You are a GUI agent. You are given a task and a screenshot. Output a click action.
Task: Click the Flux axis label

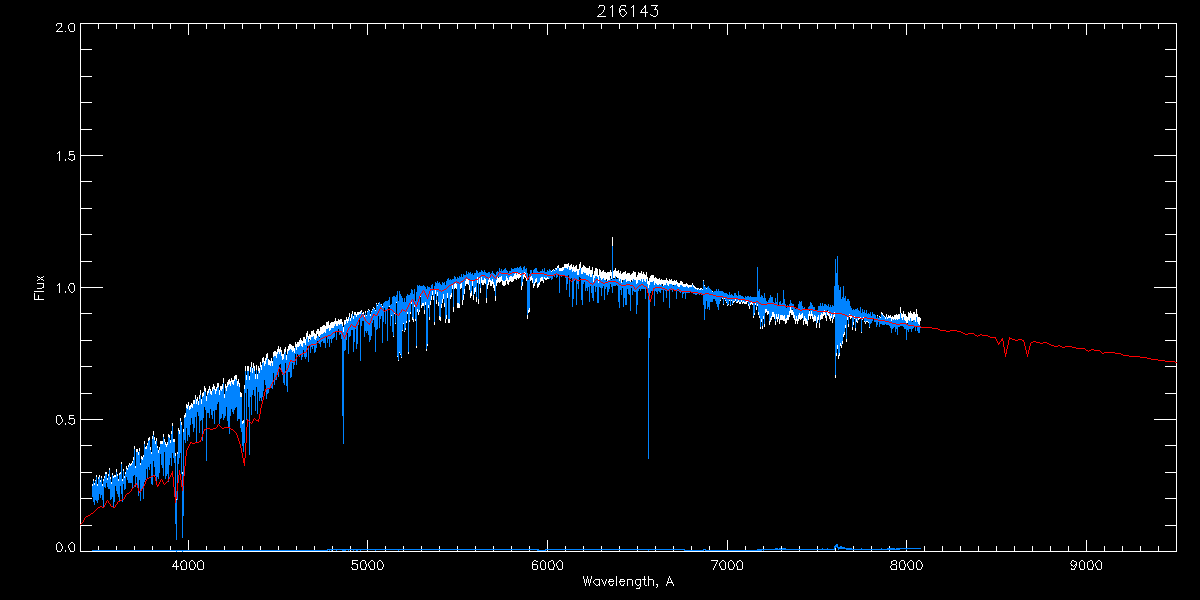pyautogui.click(x=39, y=288)
